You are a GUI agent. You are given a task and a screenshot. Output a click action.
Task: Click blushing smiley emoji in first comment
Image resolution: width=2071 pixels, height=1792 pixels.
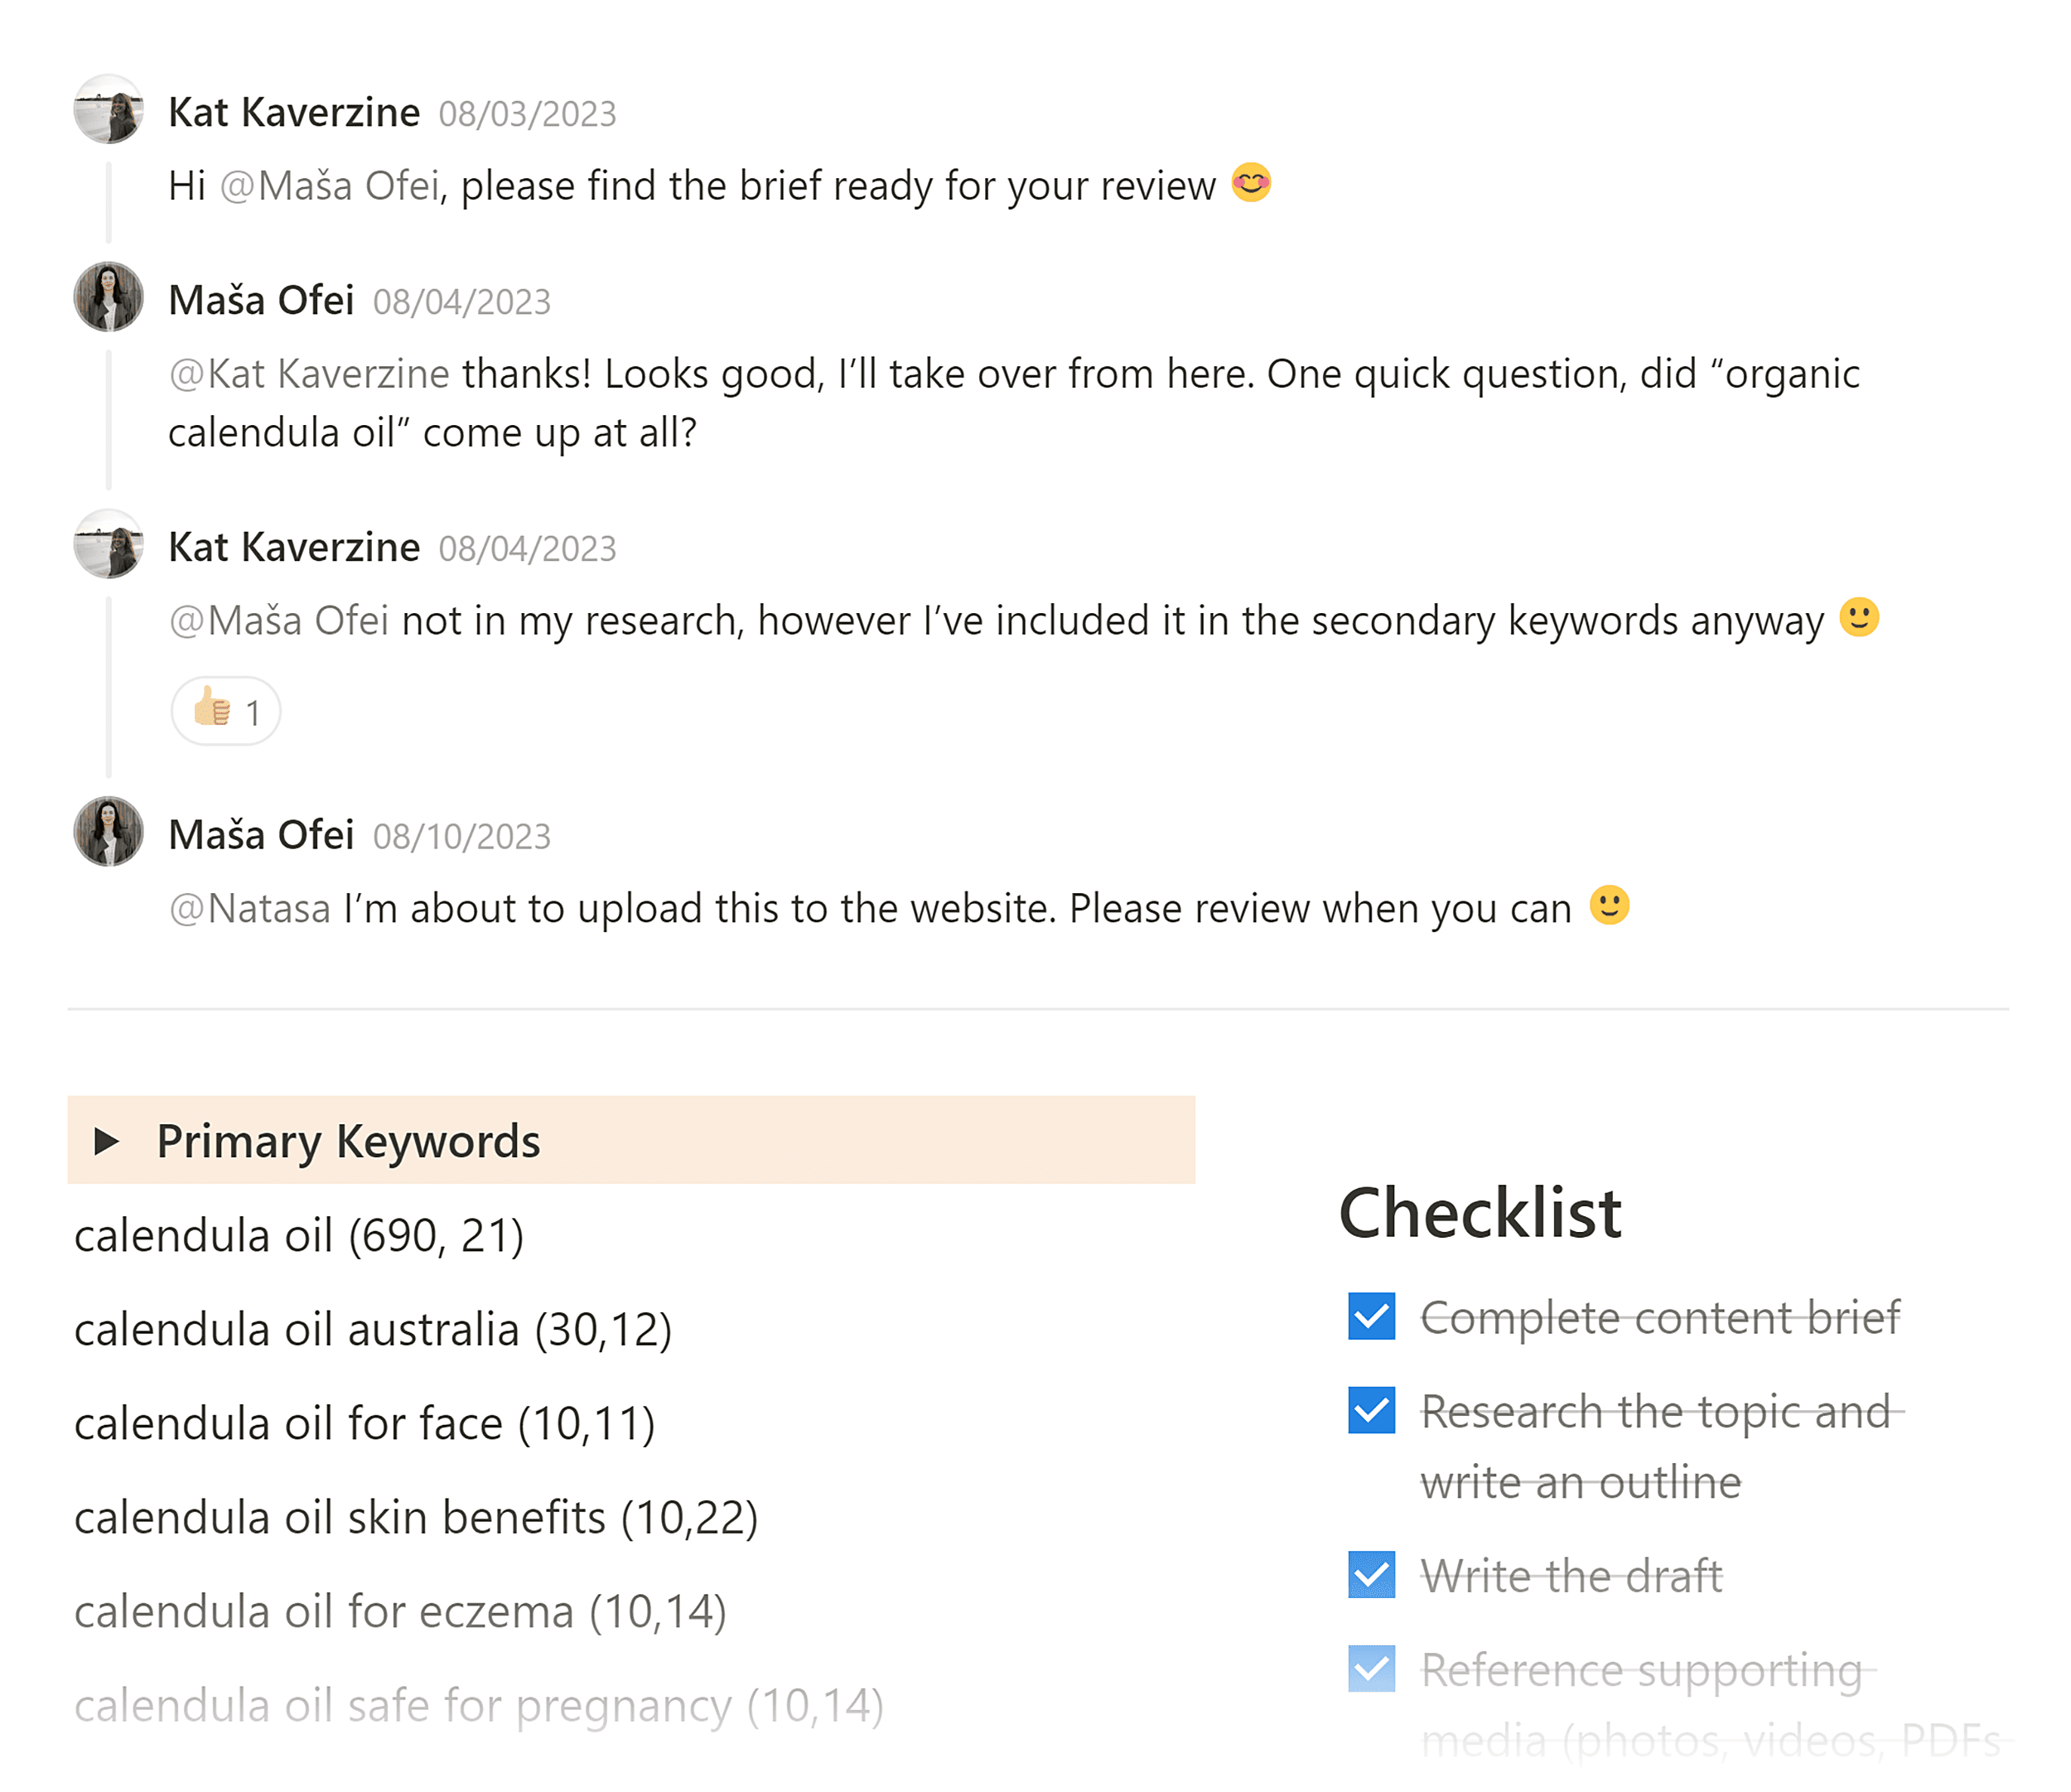1250,183
